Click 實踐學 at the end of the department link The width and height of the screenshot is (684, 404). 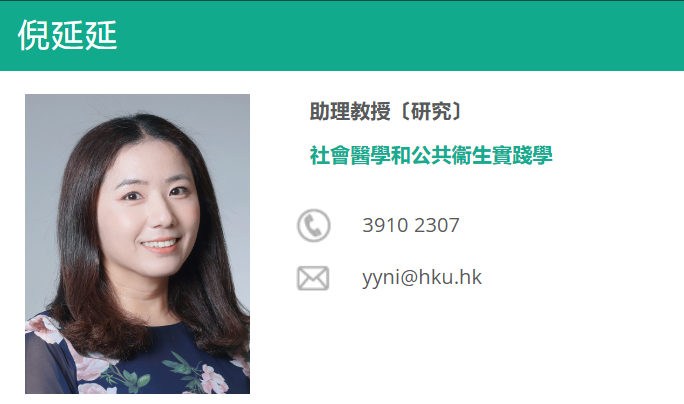click(x=522, y=155)
